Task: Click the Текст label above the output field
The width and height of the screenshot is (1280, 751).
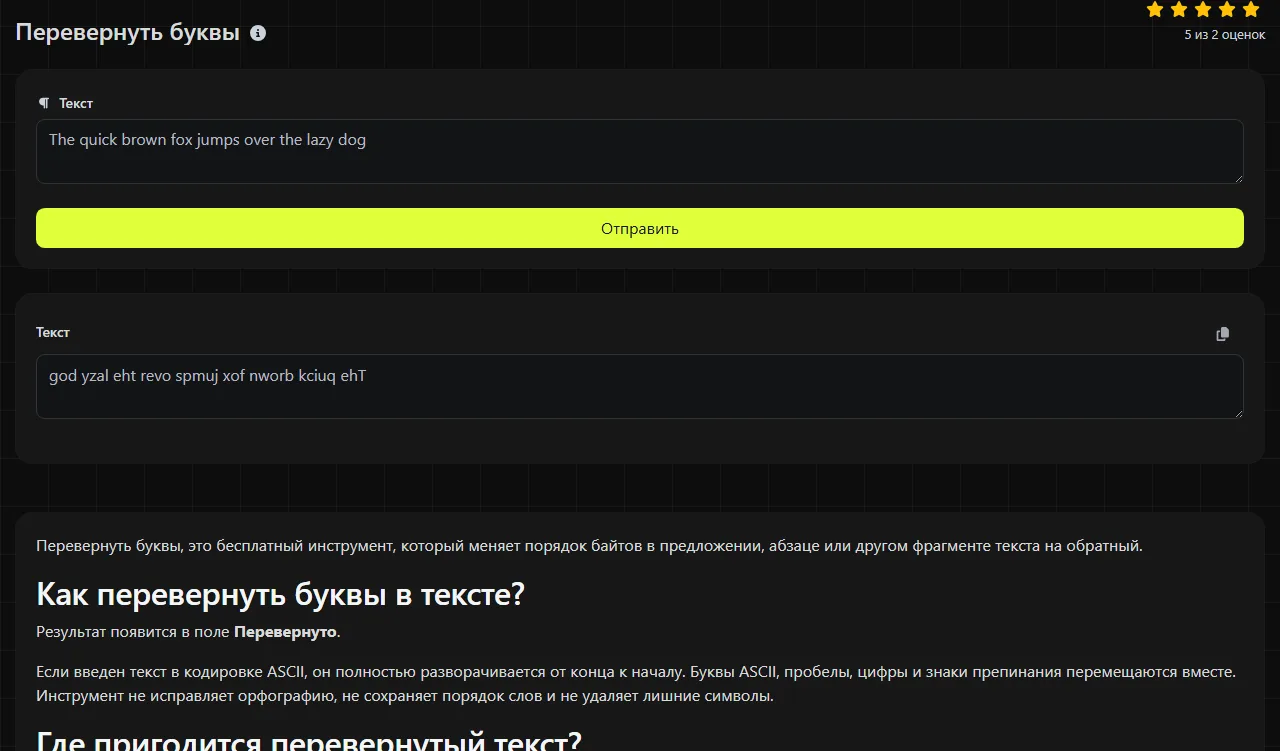Action: coord(53,332)
